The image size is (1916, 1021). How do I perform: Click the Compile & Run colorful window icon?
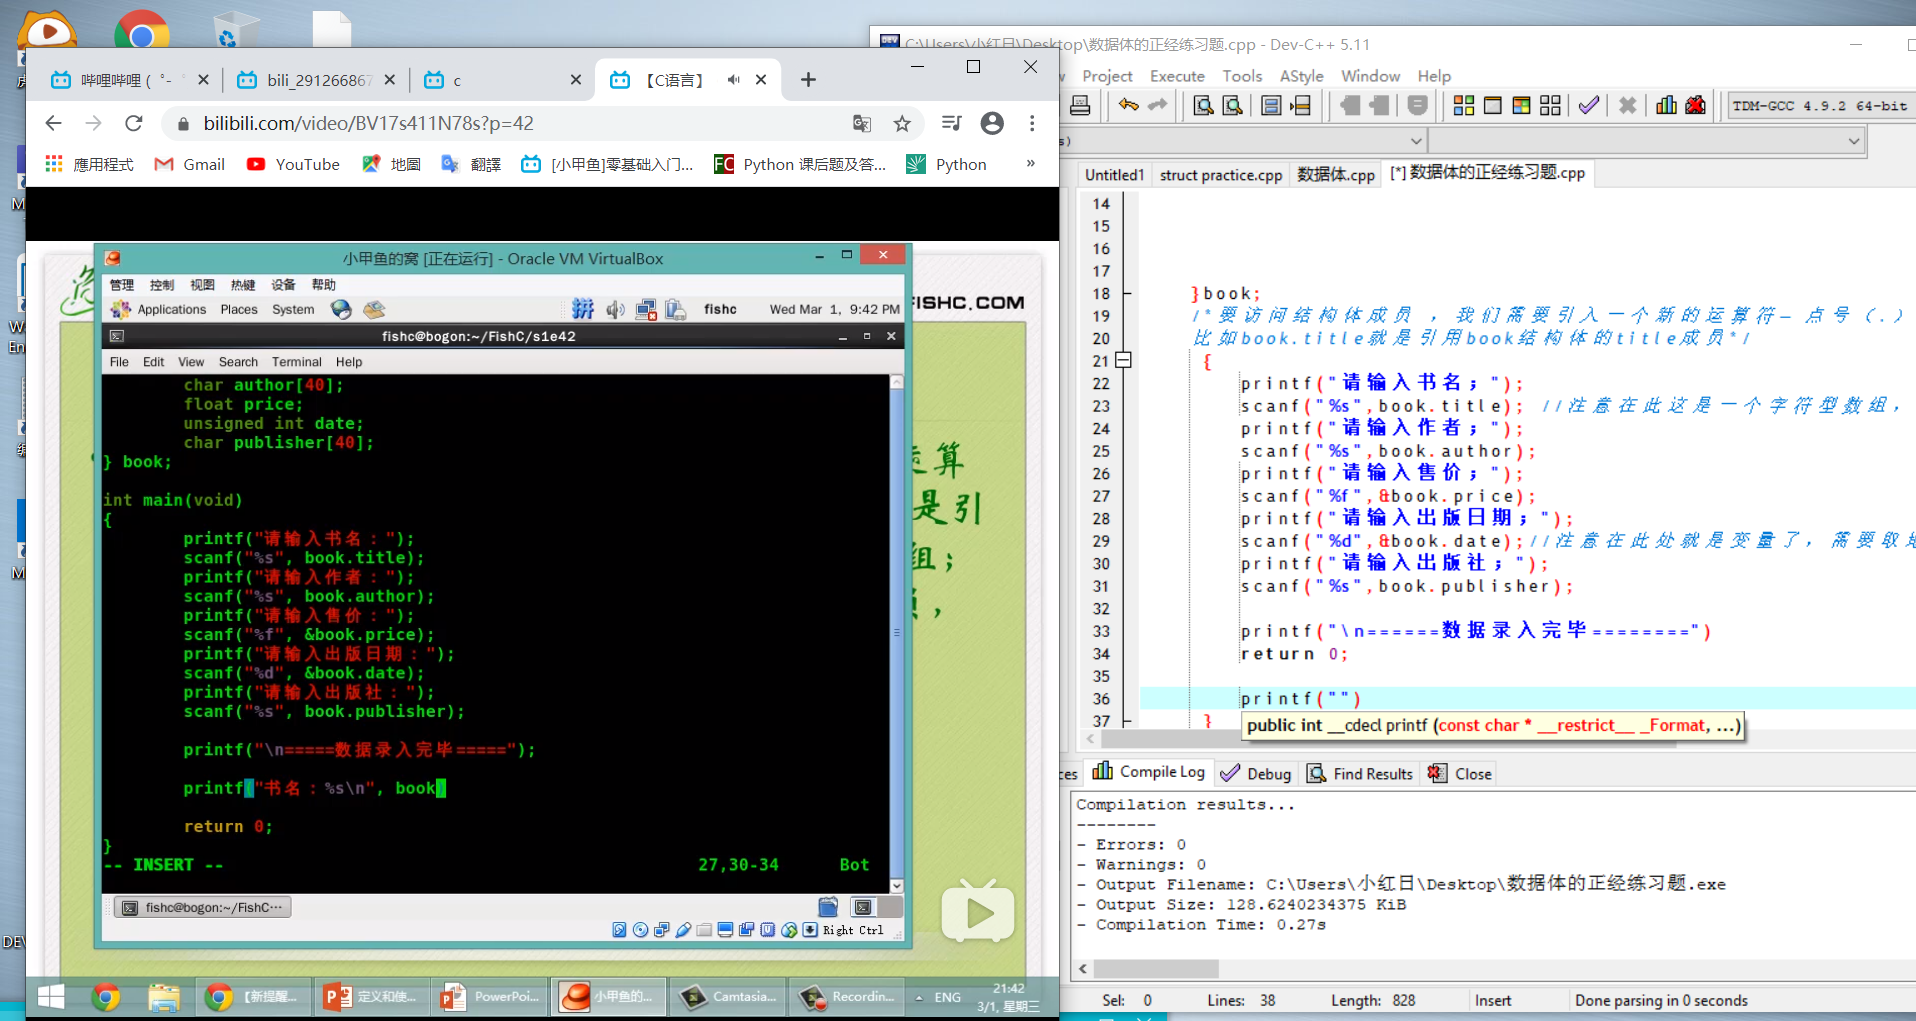coord(1521,105)
